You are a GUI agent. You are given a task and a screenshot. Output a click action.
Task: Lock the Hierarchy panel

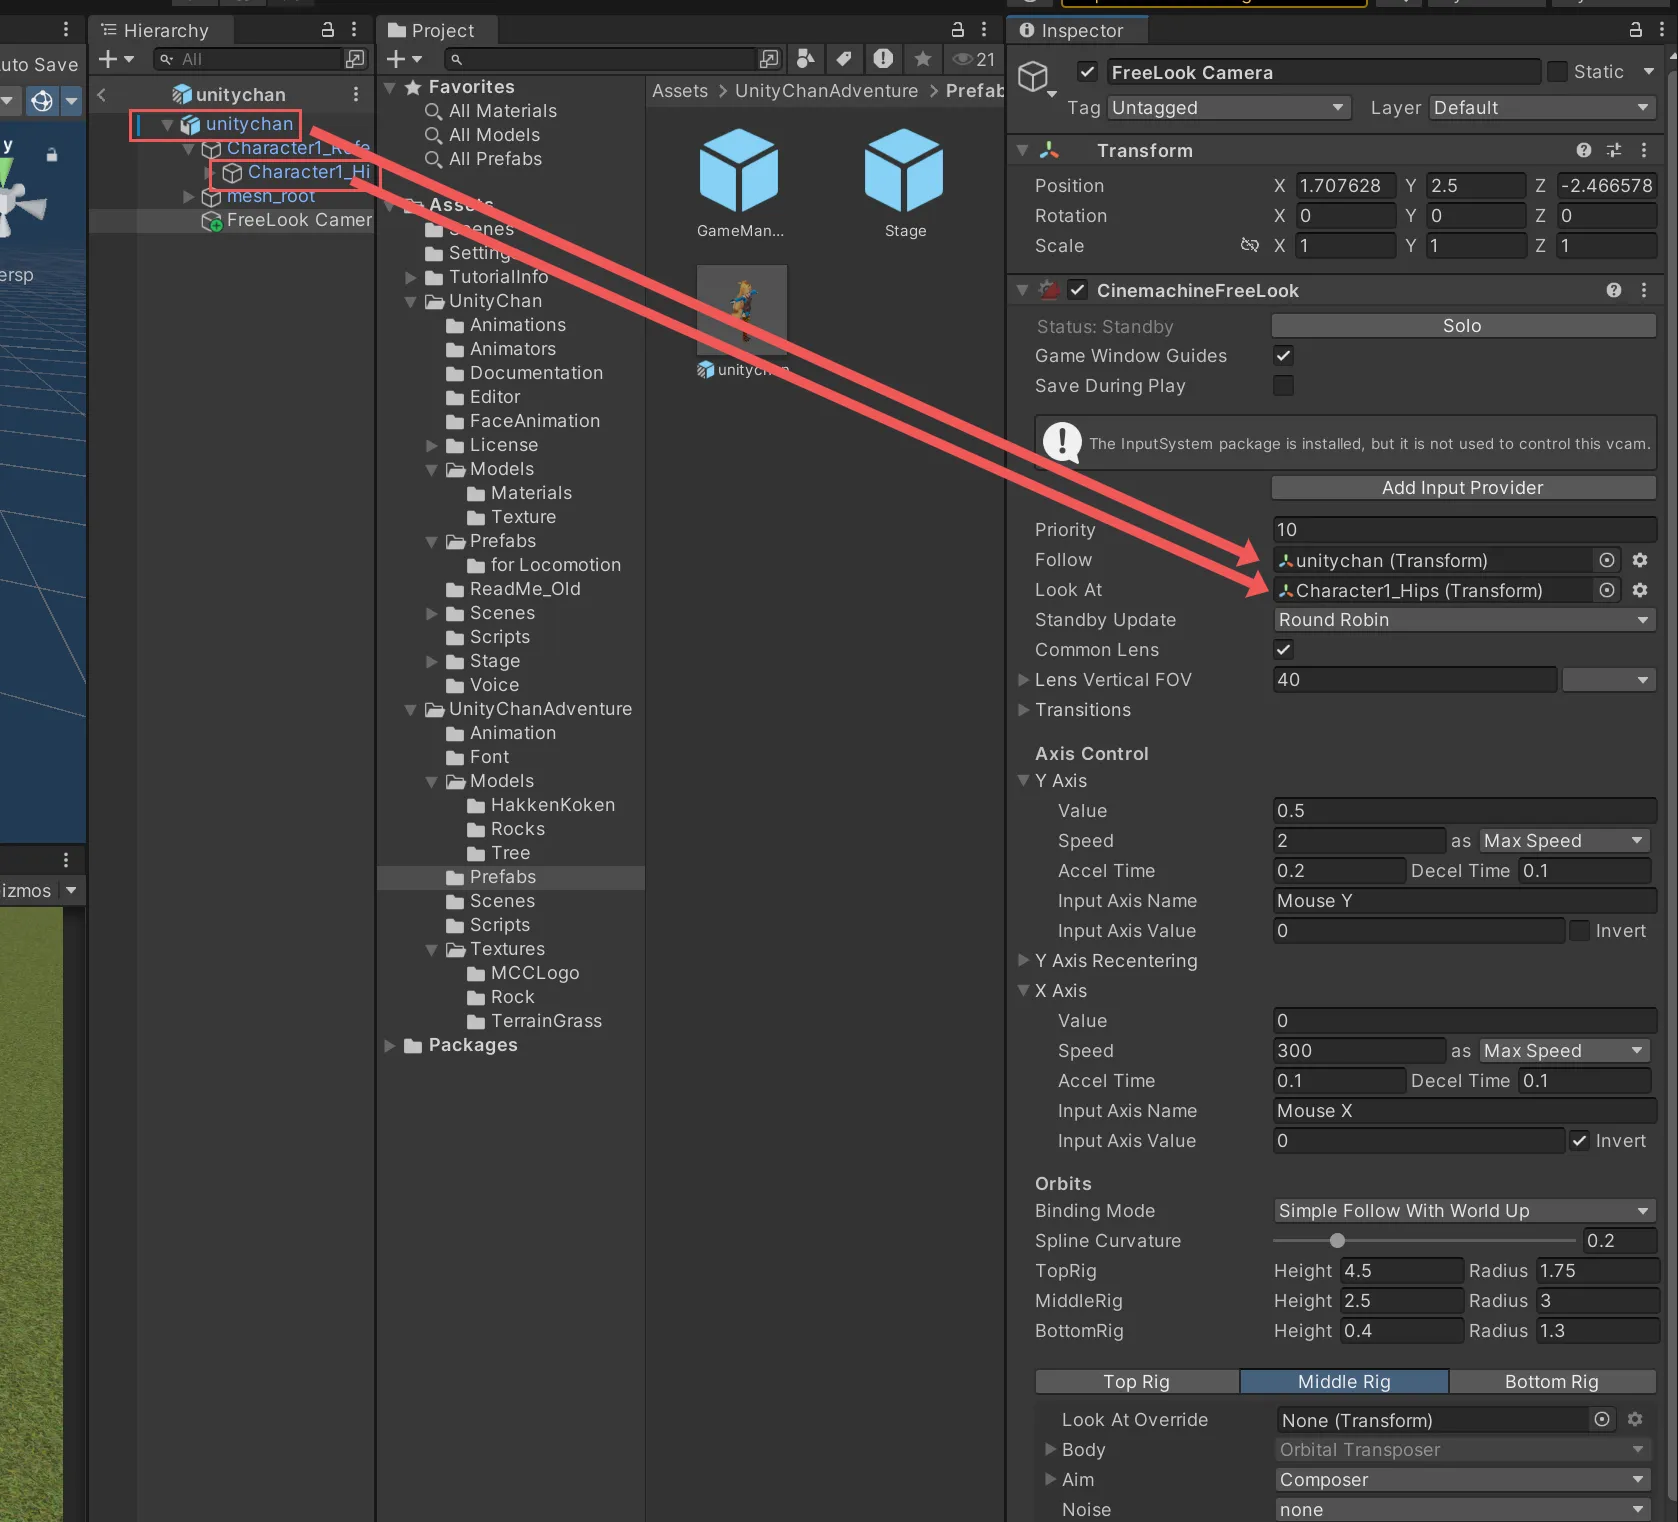coord(327,30)
